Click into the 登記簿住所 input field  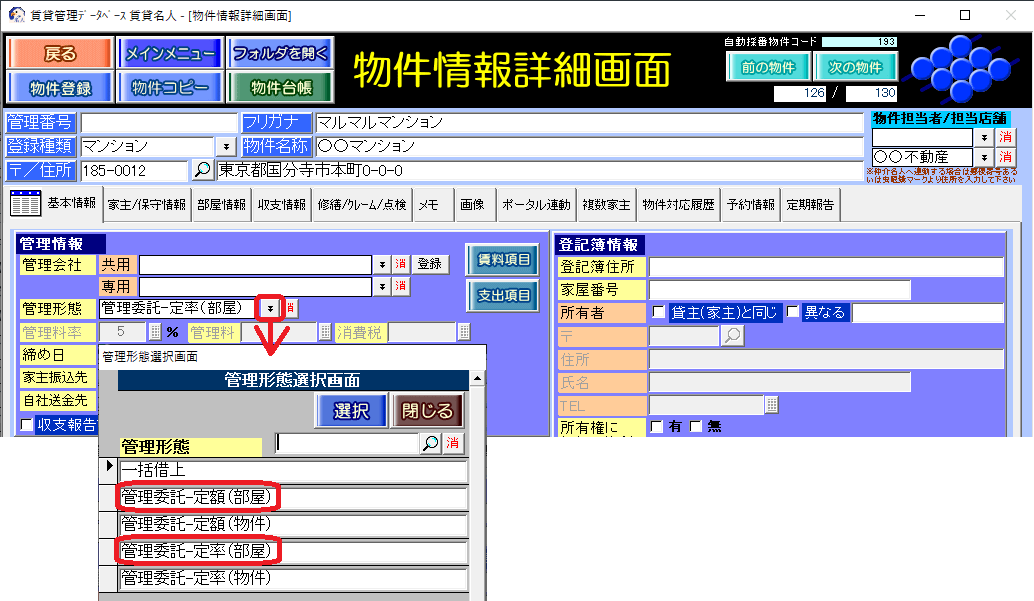(x=825, y=267)
